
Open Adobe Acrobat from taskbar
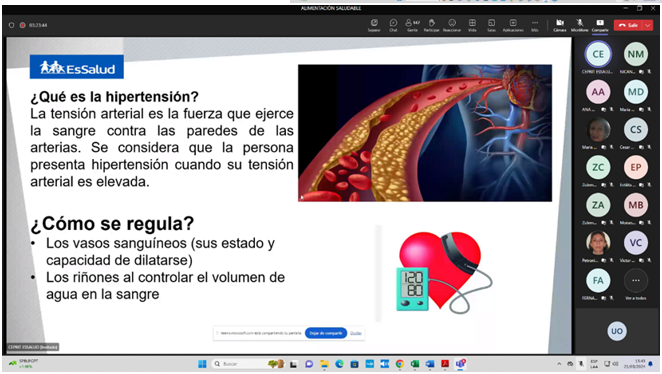(445, 364)
